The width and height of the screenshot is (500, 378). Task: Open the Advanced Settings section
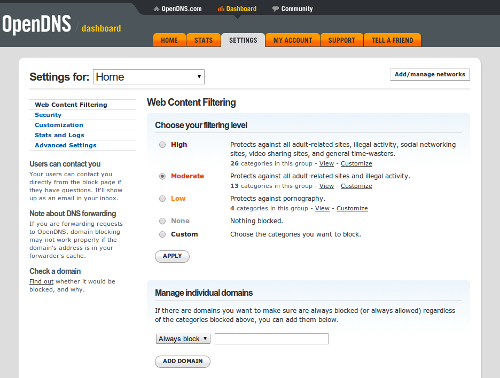(65, 145)
